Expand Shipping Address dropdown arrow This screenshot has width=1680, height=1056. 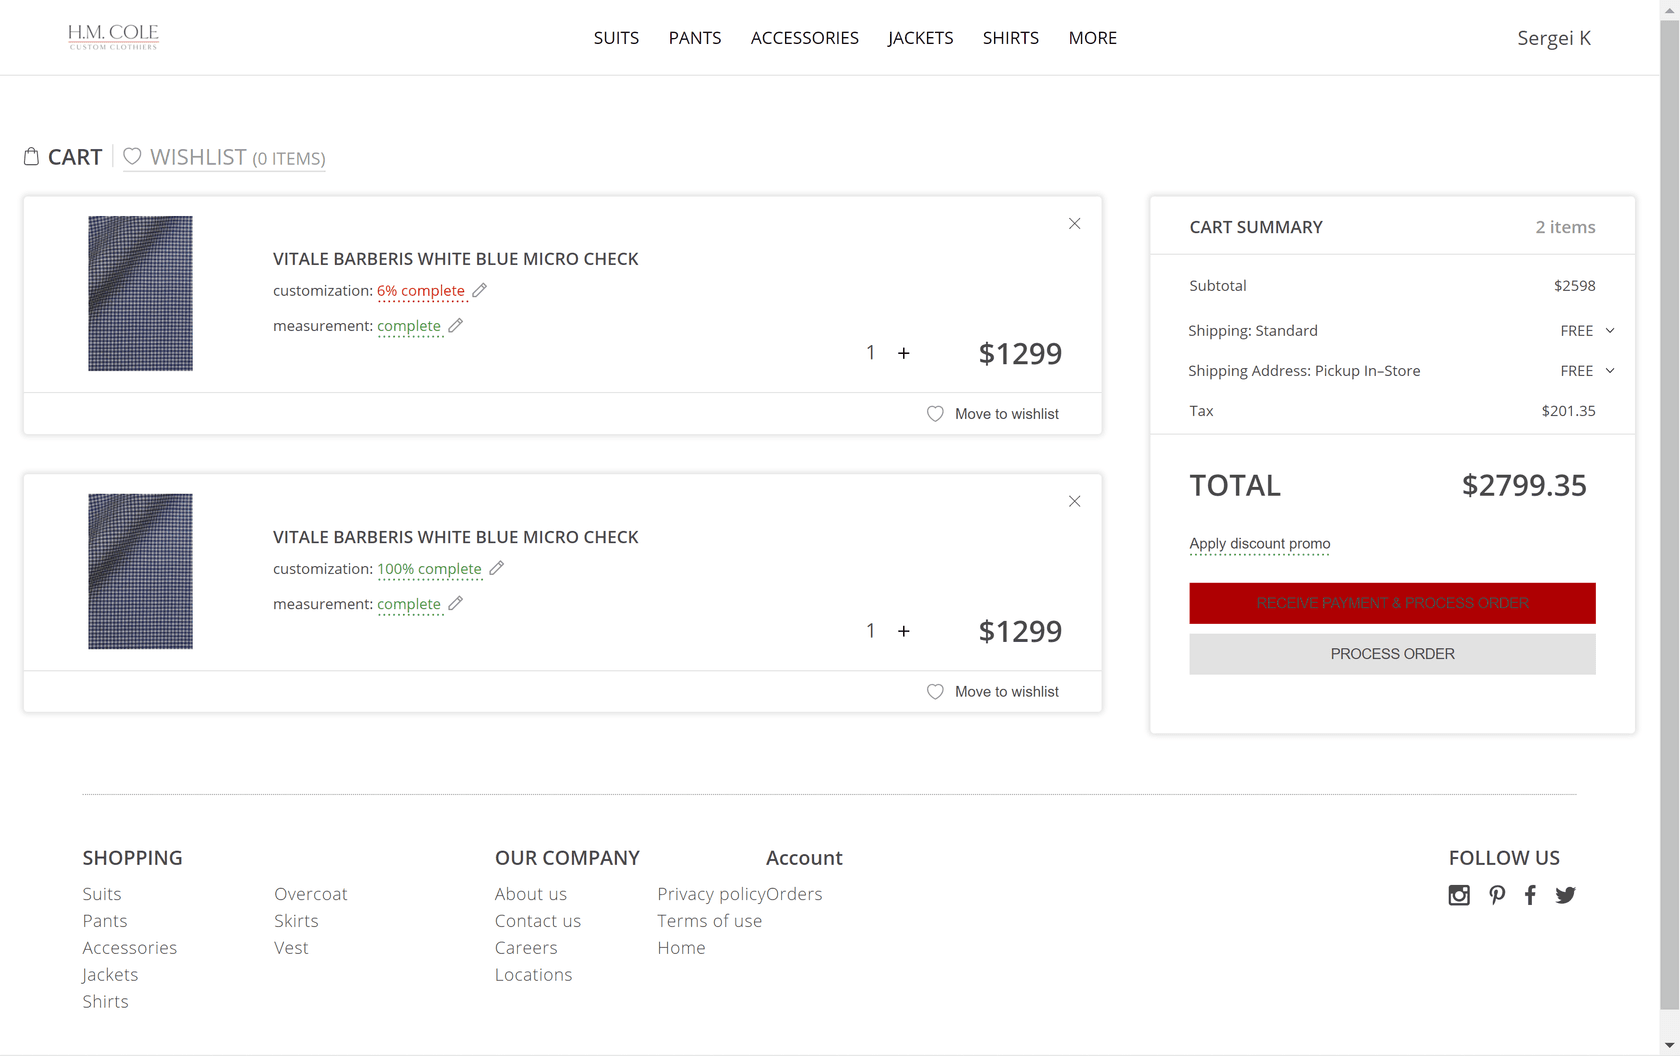click(x=1610, y=371)
